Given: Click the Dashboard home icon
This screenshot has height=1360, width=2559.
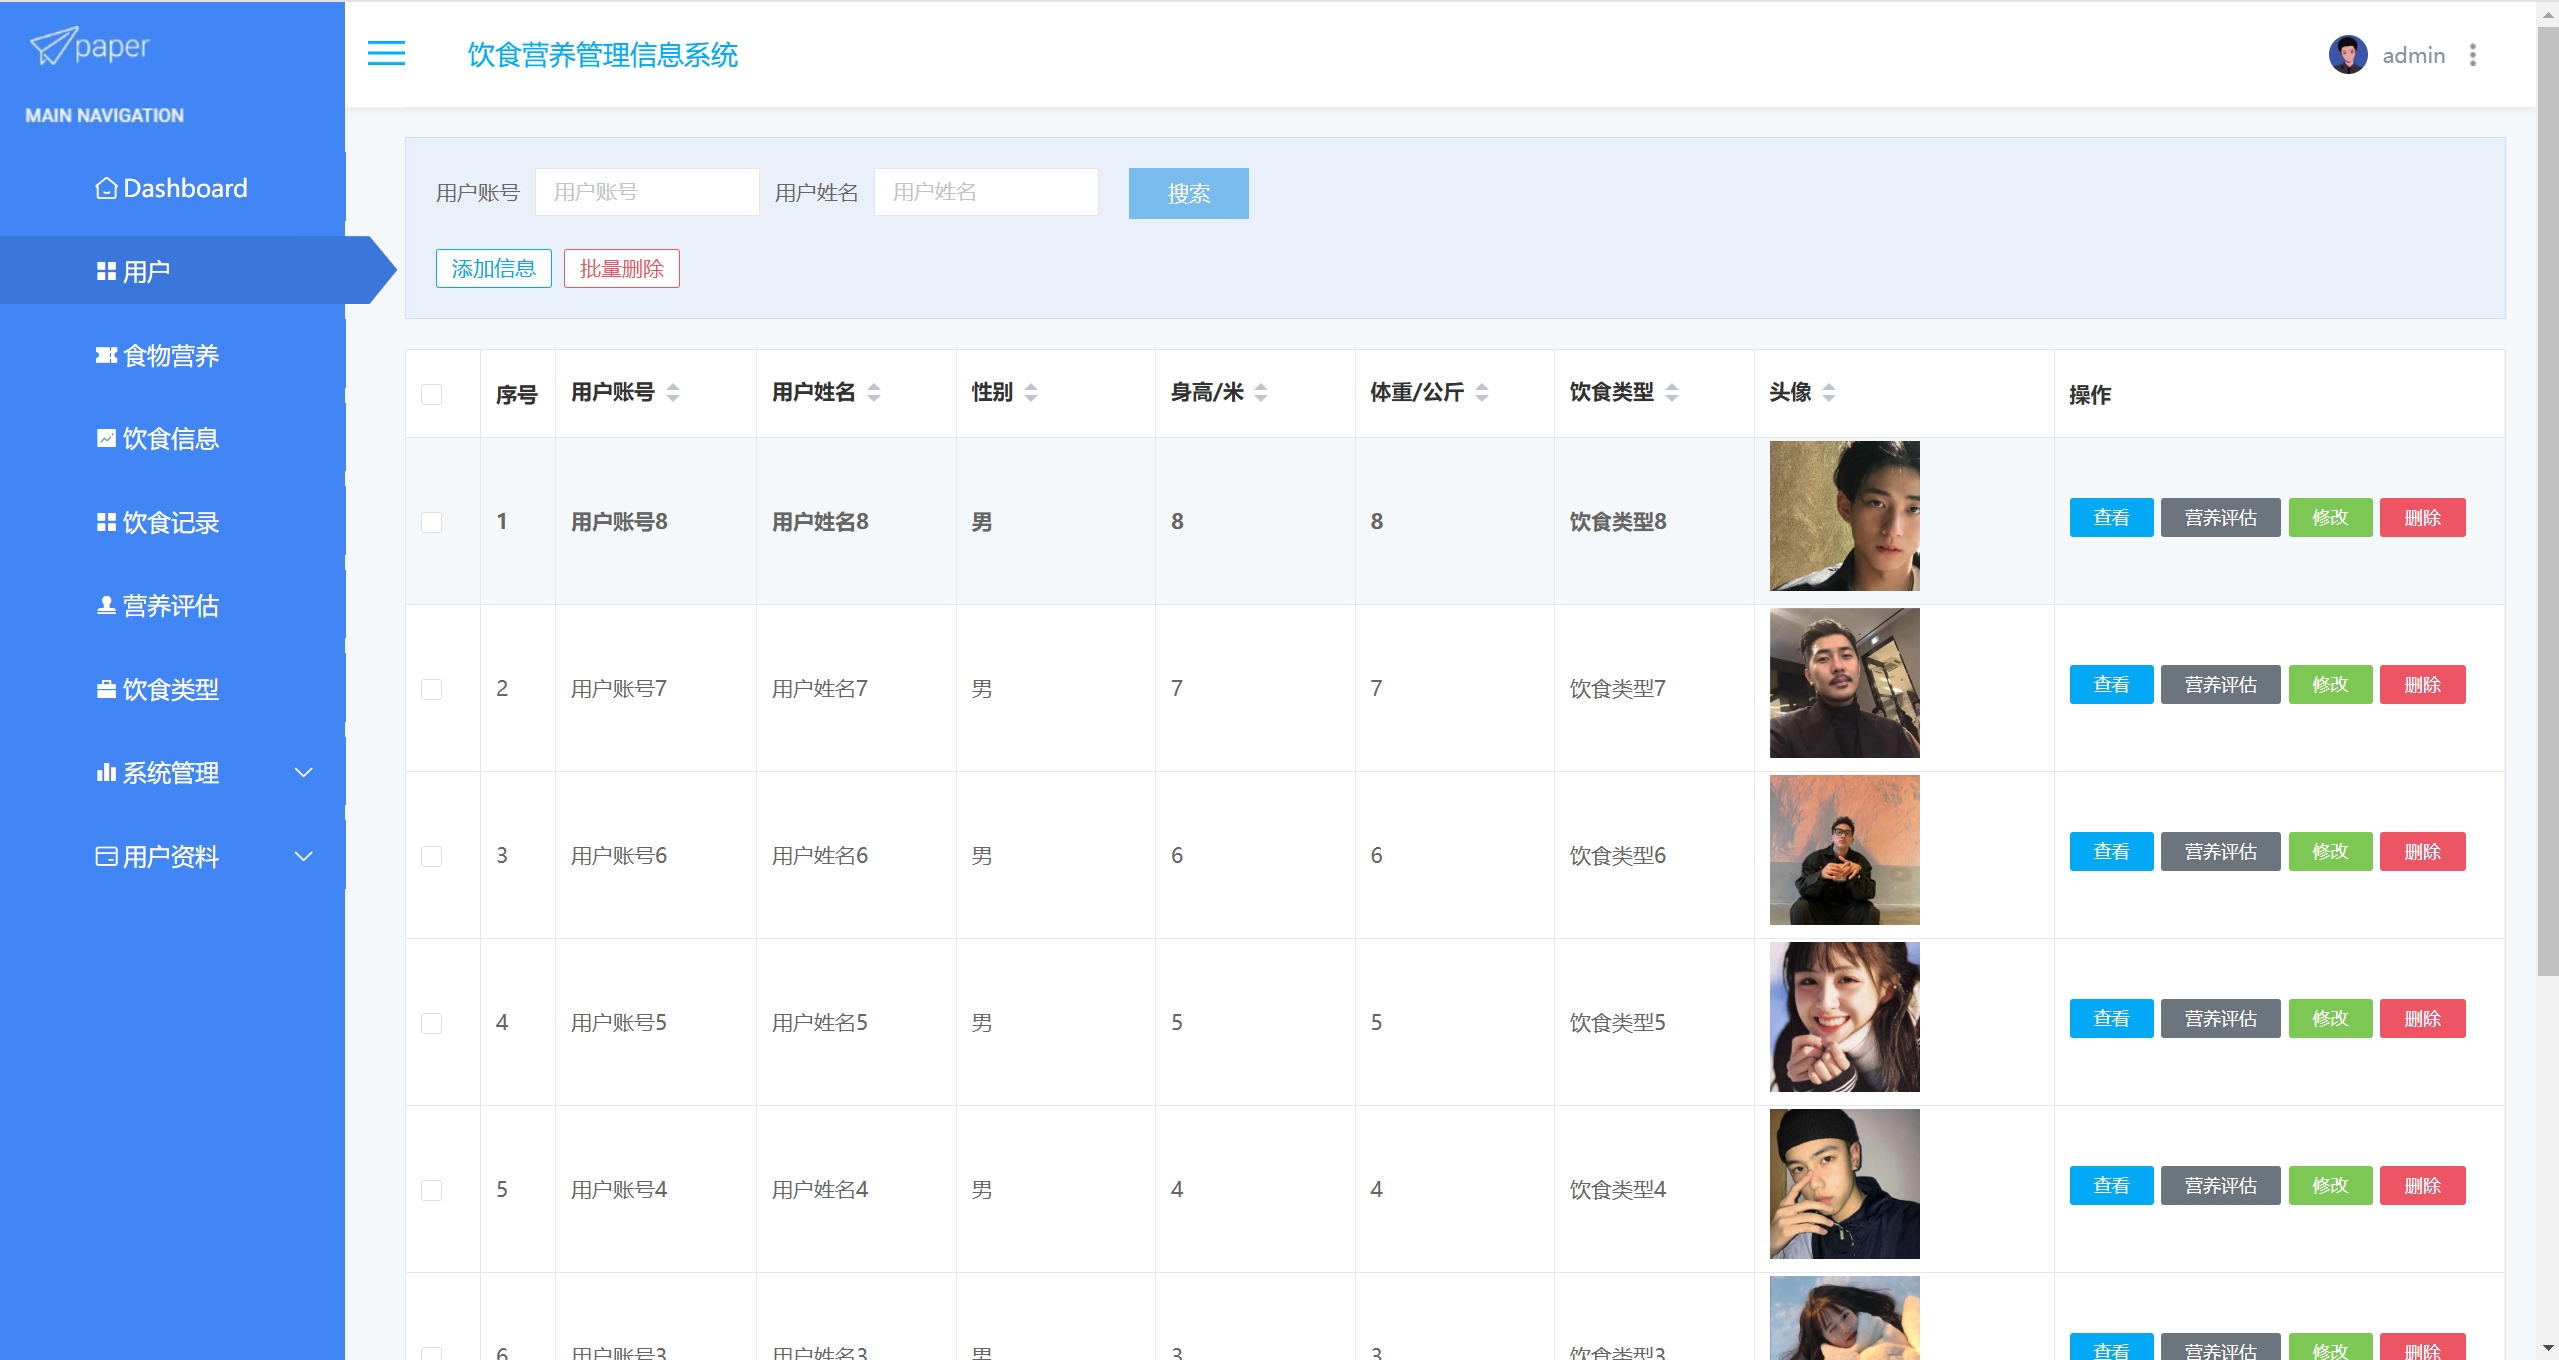Looking at the screenshot, I should click(106, 188).
